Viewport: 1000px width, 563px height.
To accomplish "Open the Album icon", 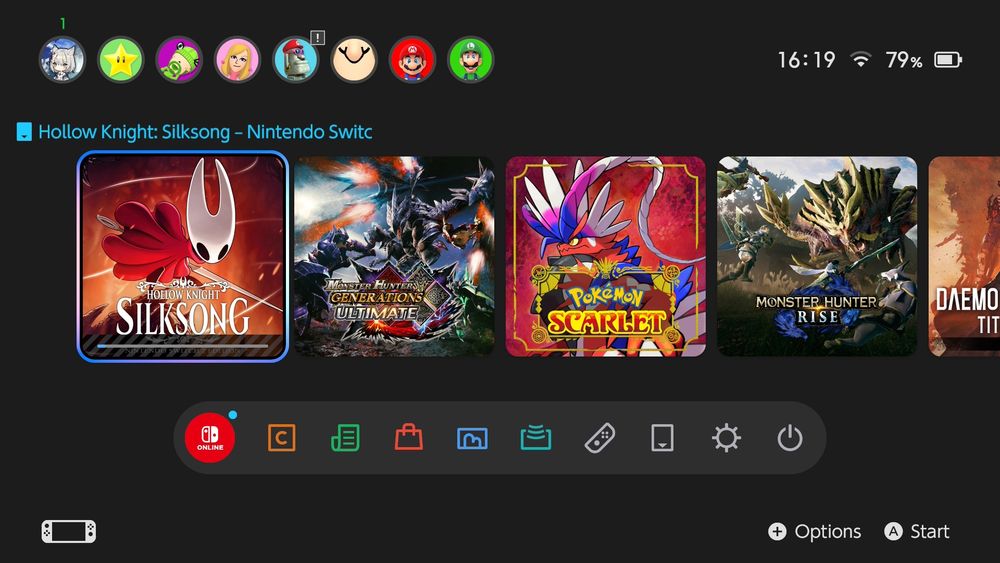I will point(472,438).
